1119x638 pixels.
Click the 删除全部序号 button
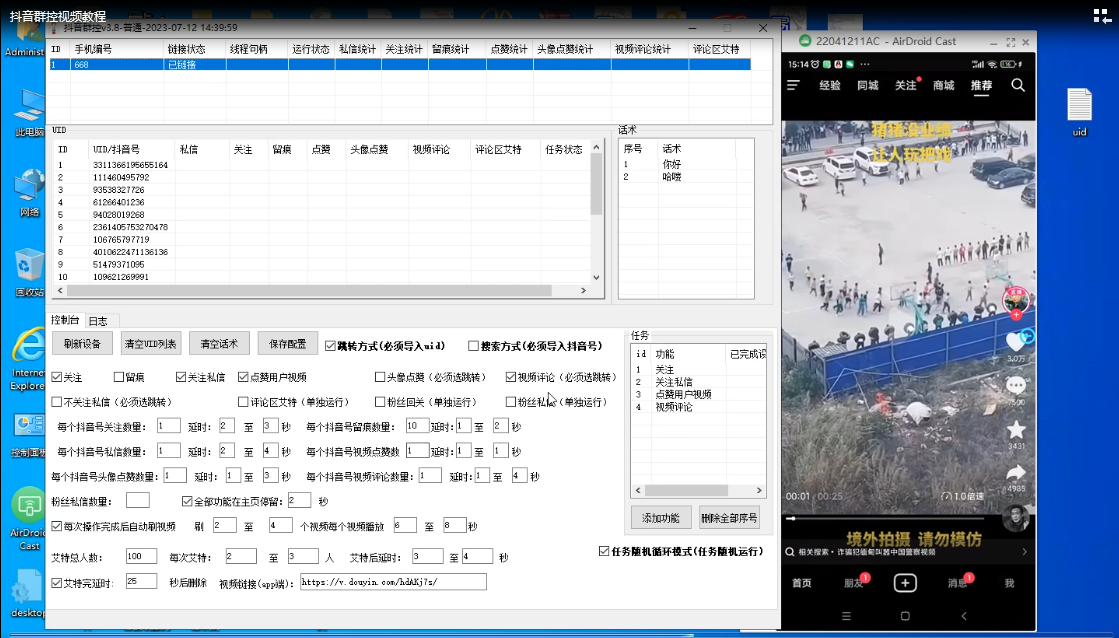coord(729,518)
